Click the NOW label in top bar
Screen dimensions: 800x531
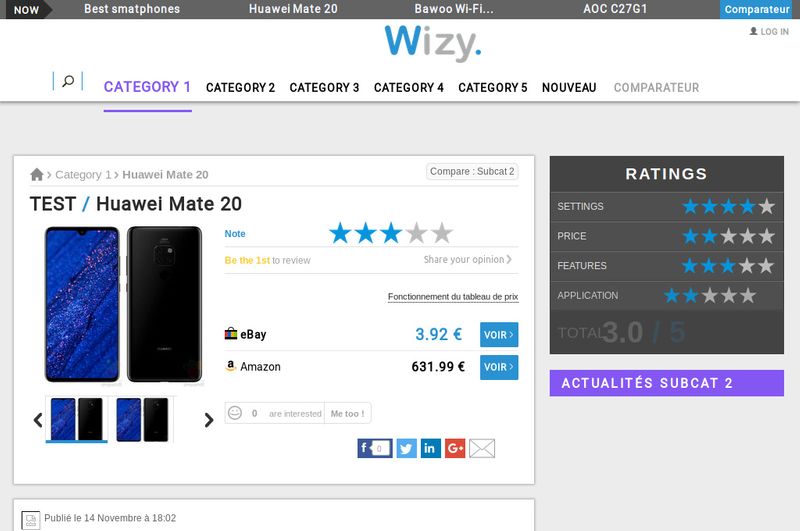[27, 10]
